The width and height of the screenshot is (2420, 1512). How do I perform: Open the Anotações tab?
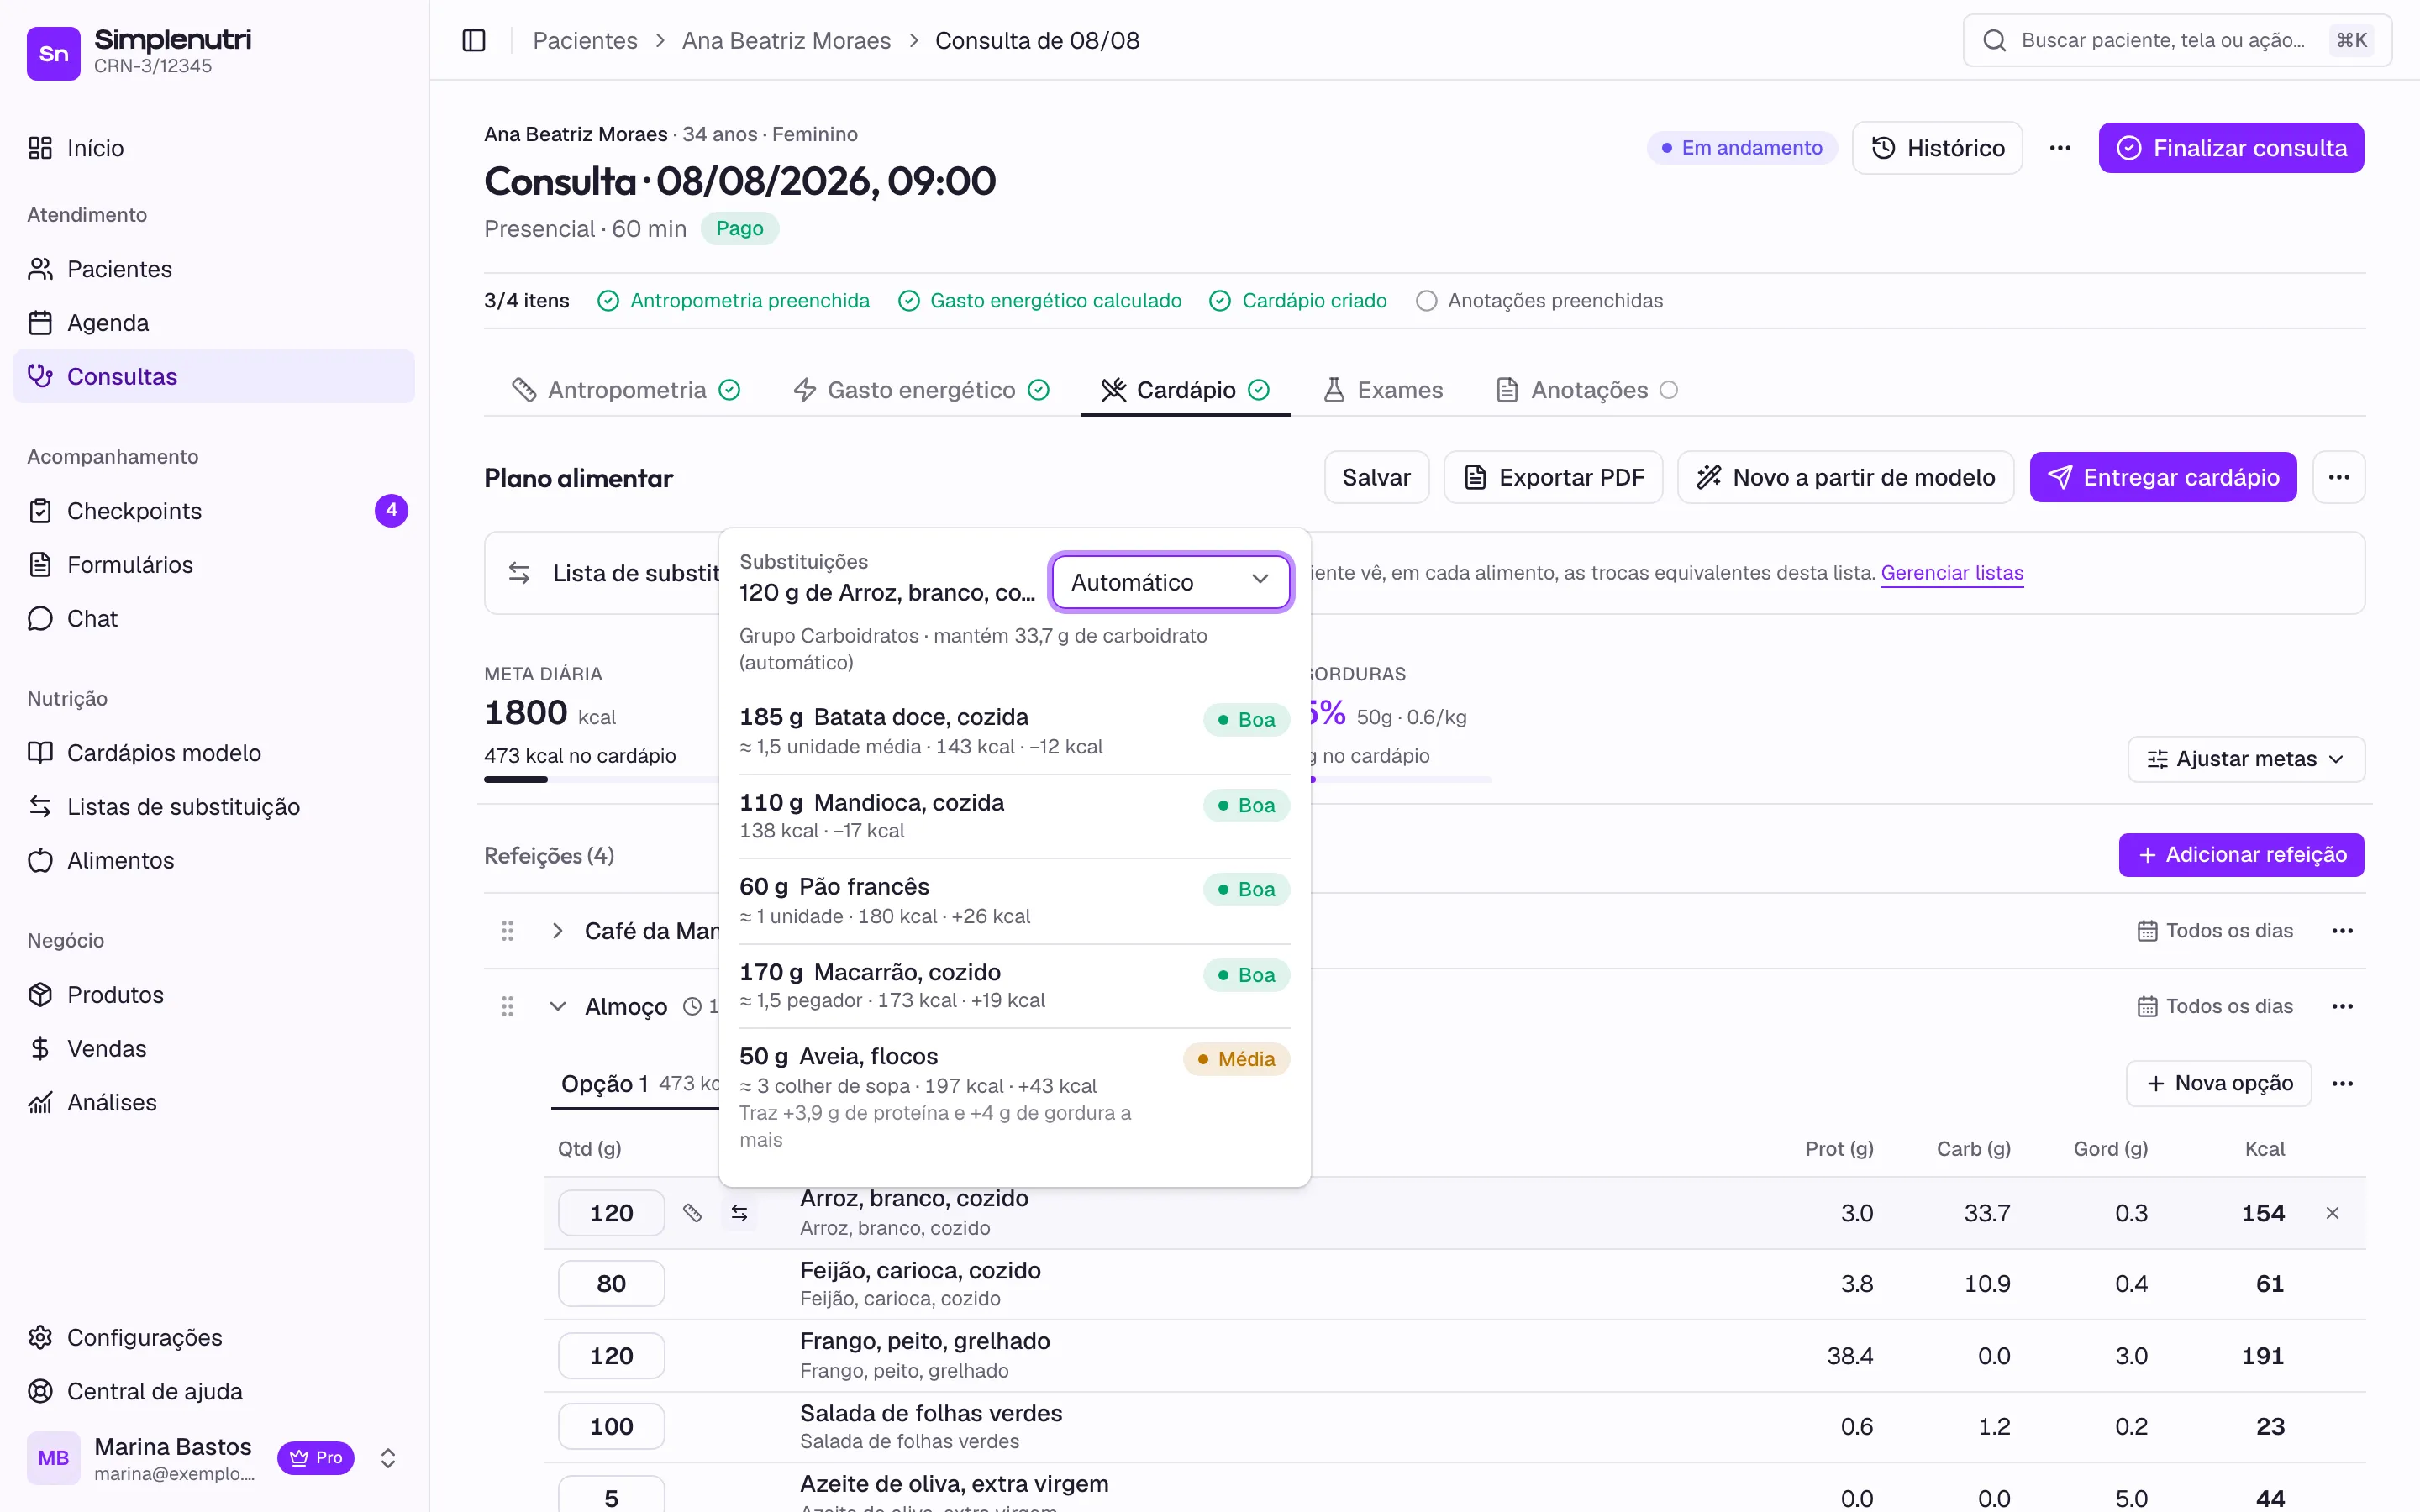1586,390
